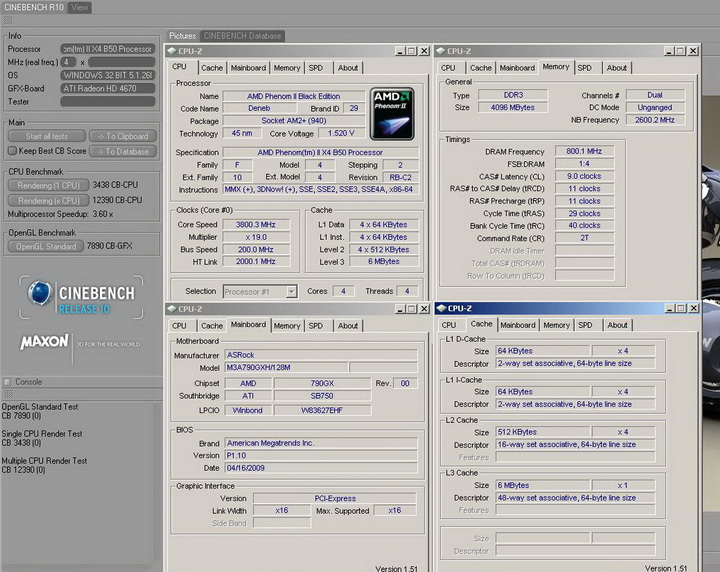
Task: Click the Tester name input field
Action: 108,101
